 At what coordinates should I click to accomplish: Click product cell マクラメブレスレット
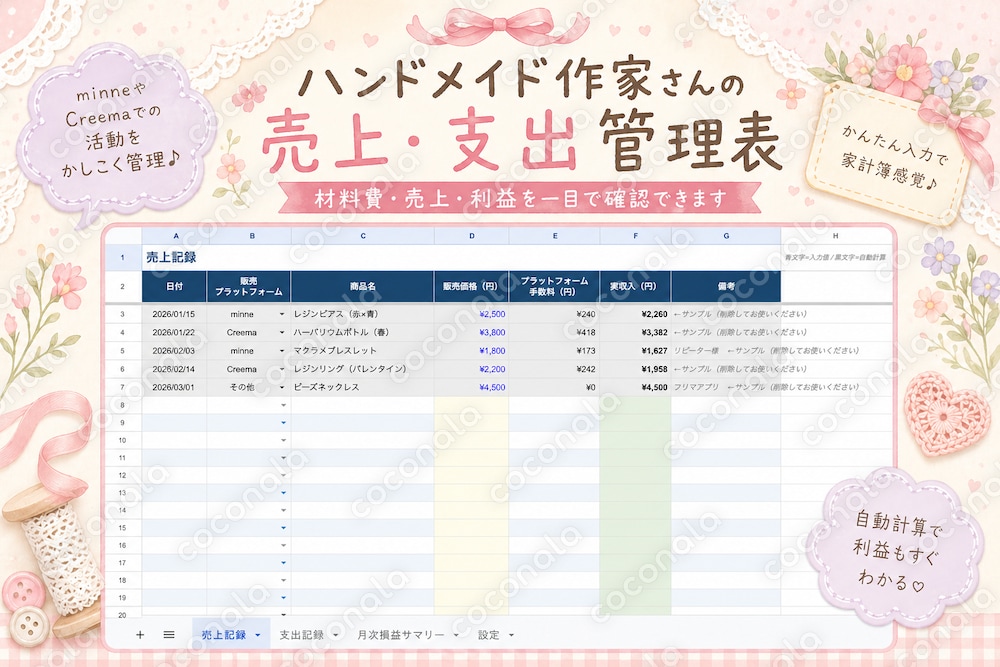(363, 351)
